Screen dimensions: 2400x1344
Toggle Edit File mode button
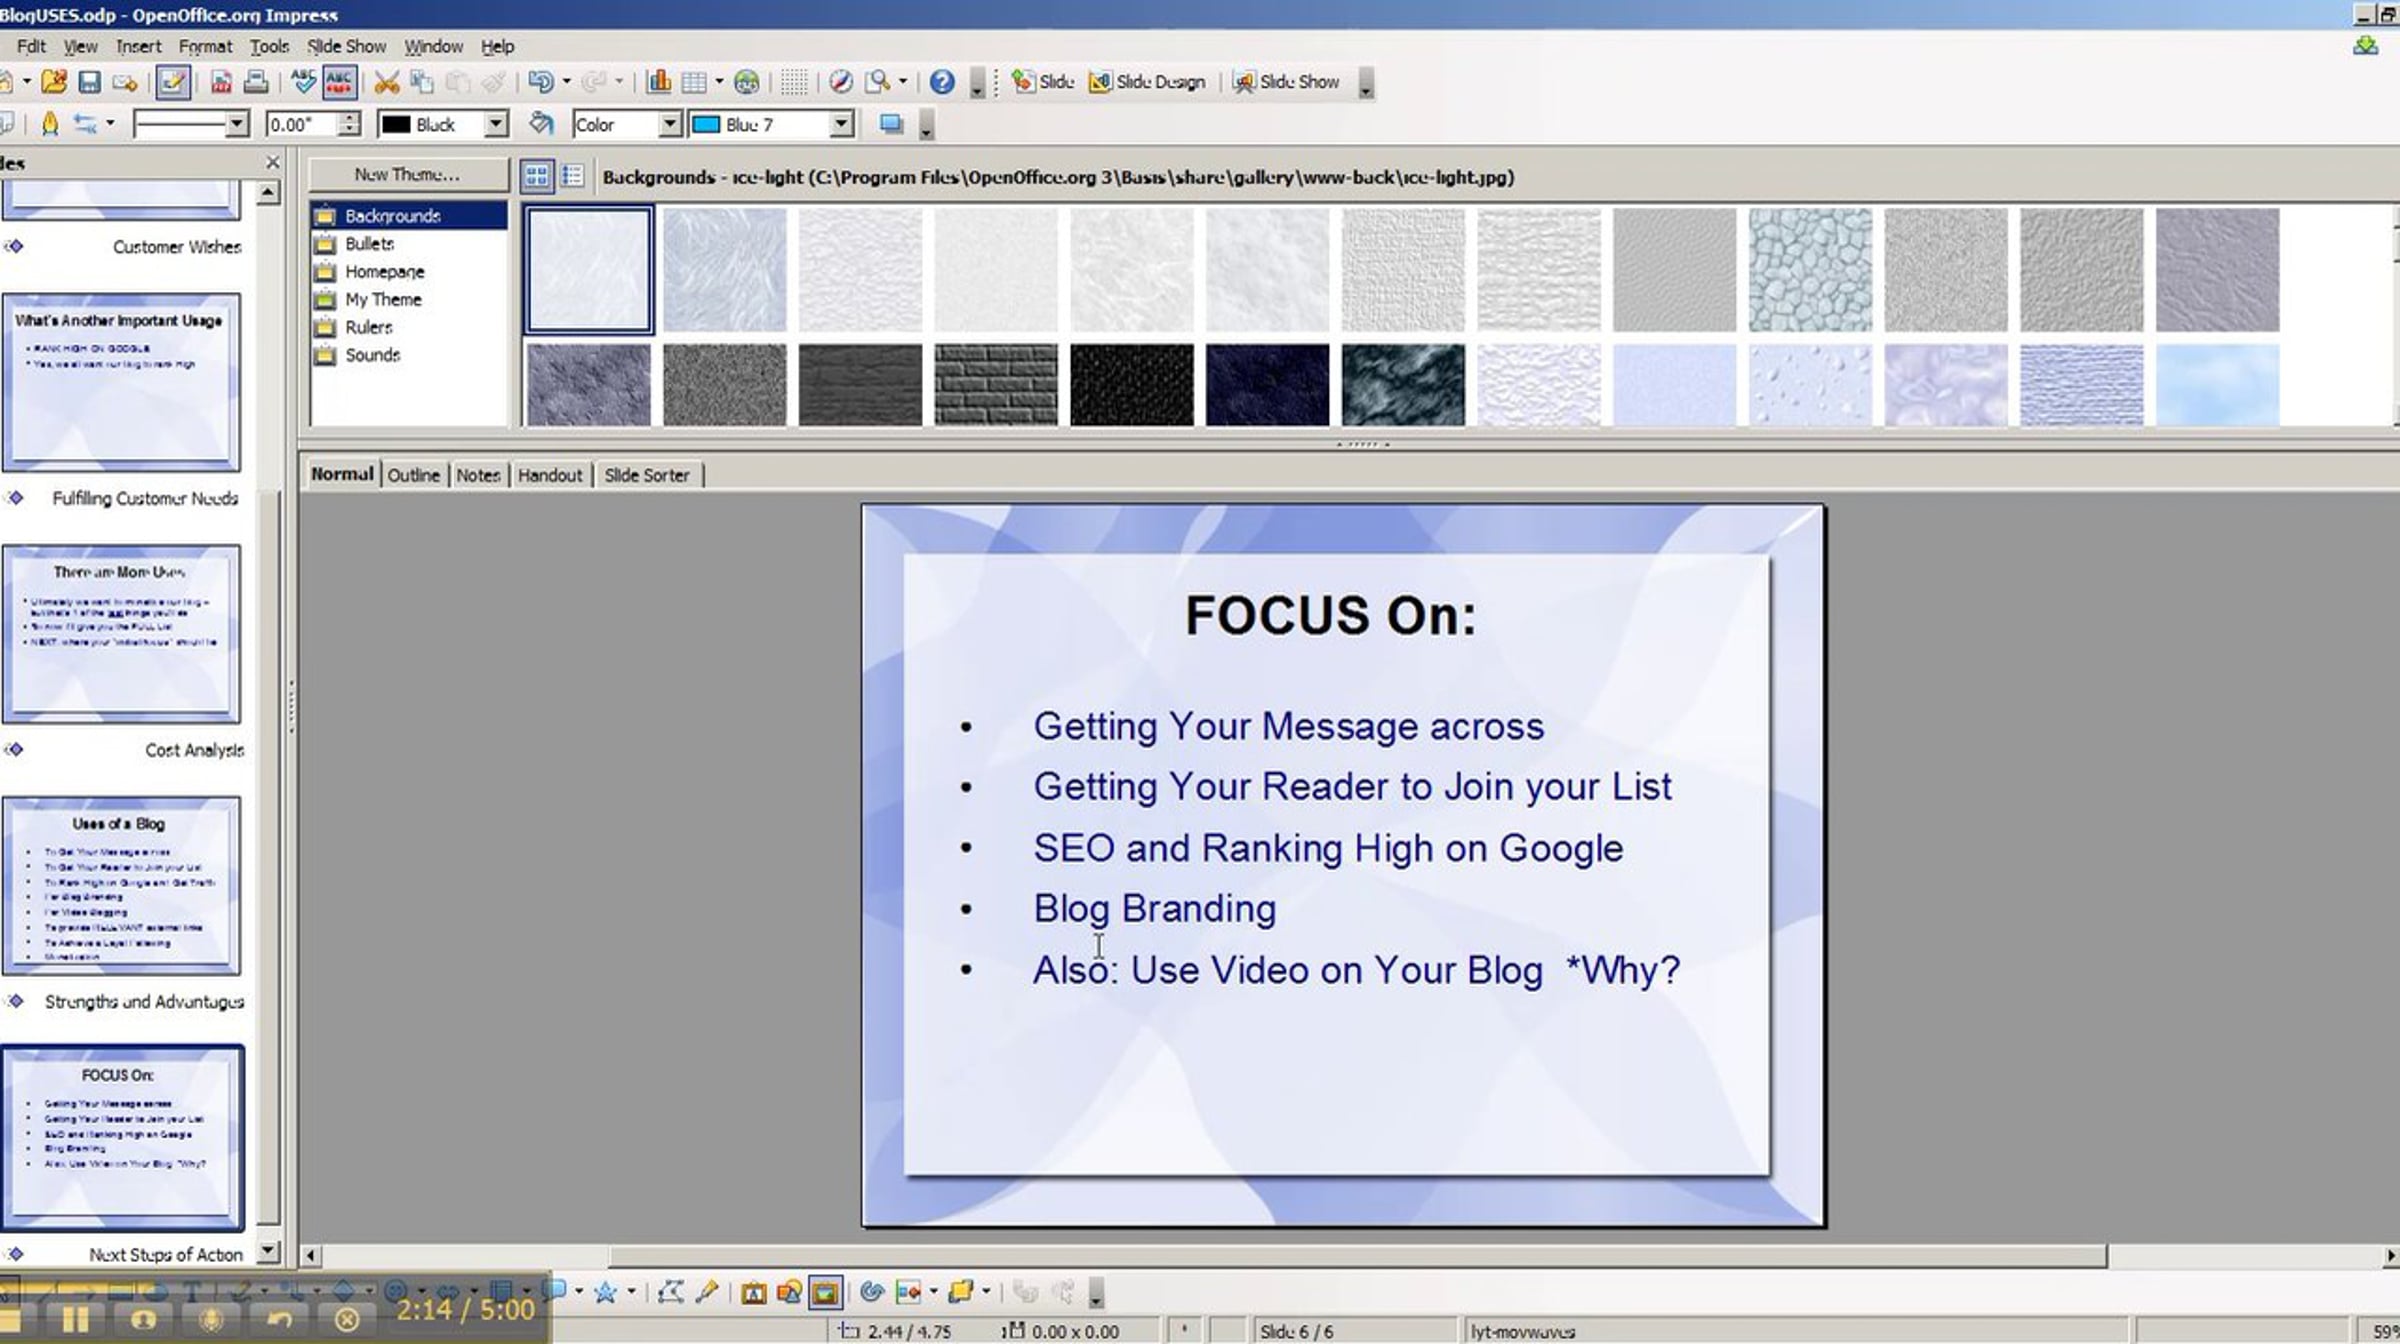173,82
